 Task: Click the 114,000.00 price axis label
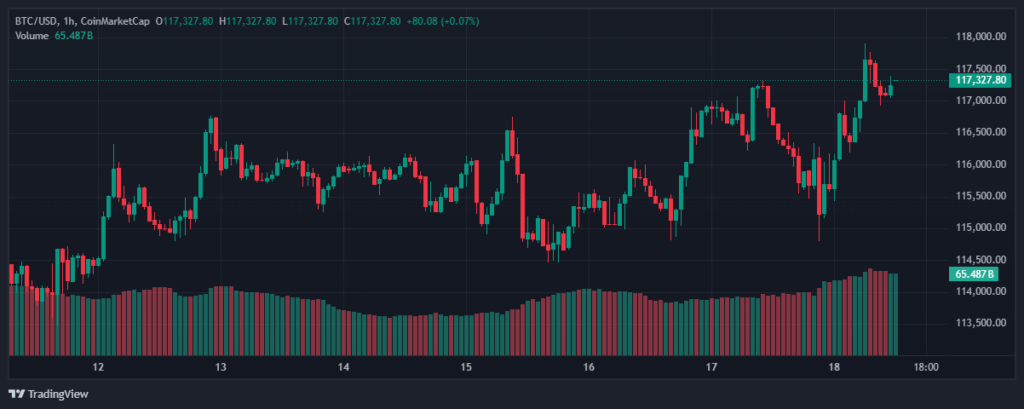[x=980, y=291]
